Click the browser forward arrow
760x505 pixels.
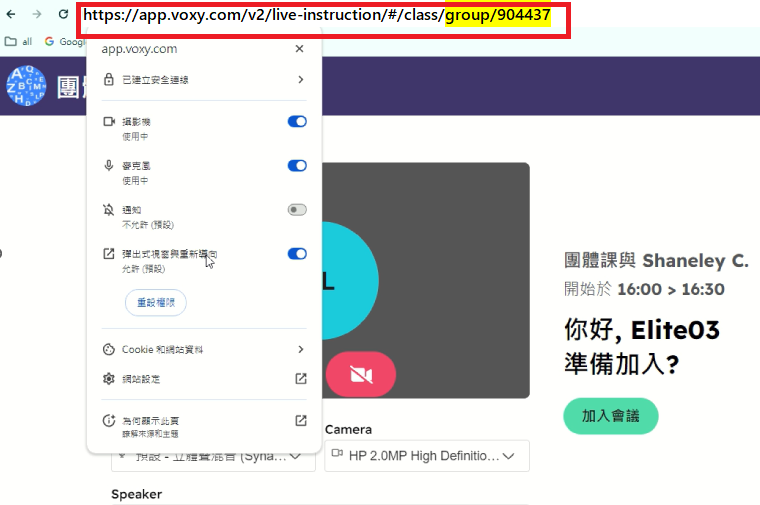tap(37, 14)
